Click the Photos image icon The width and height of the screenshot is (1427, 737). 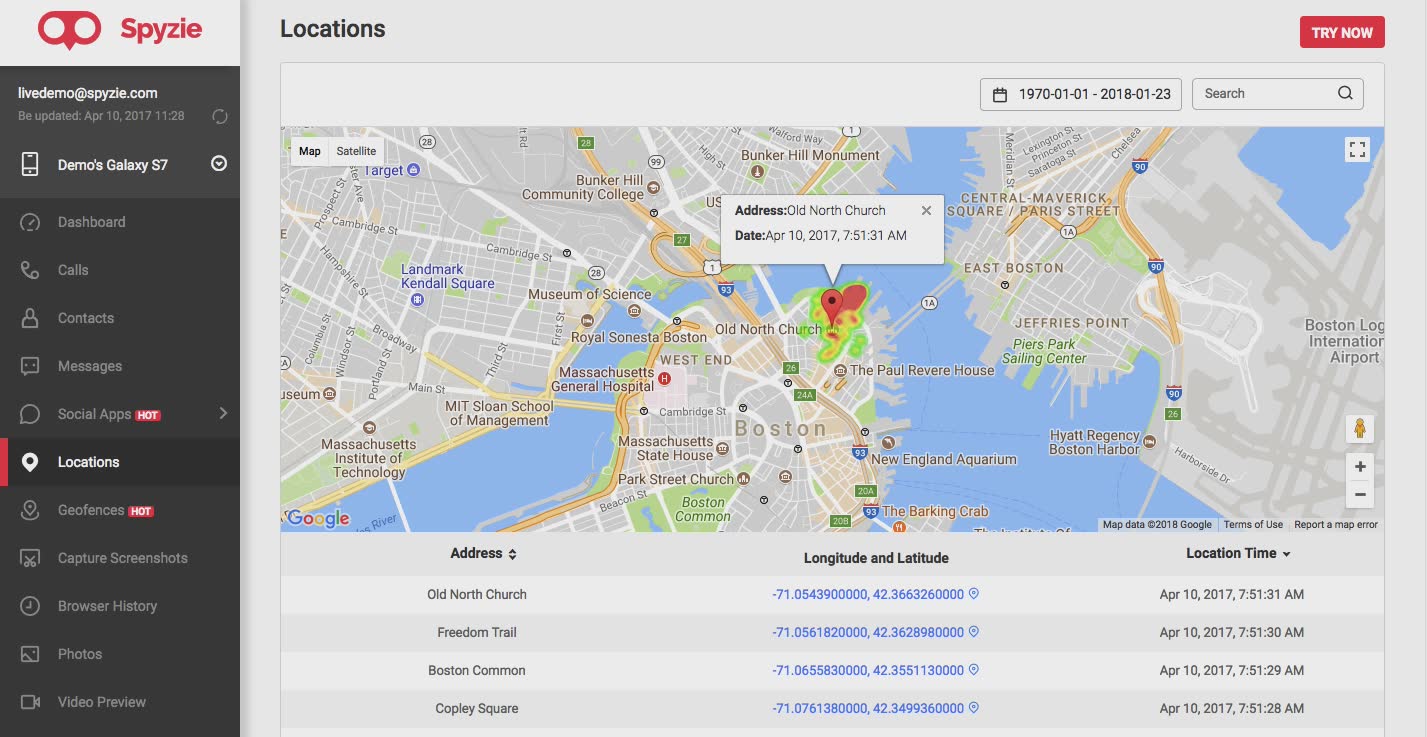coord(30,654)
